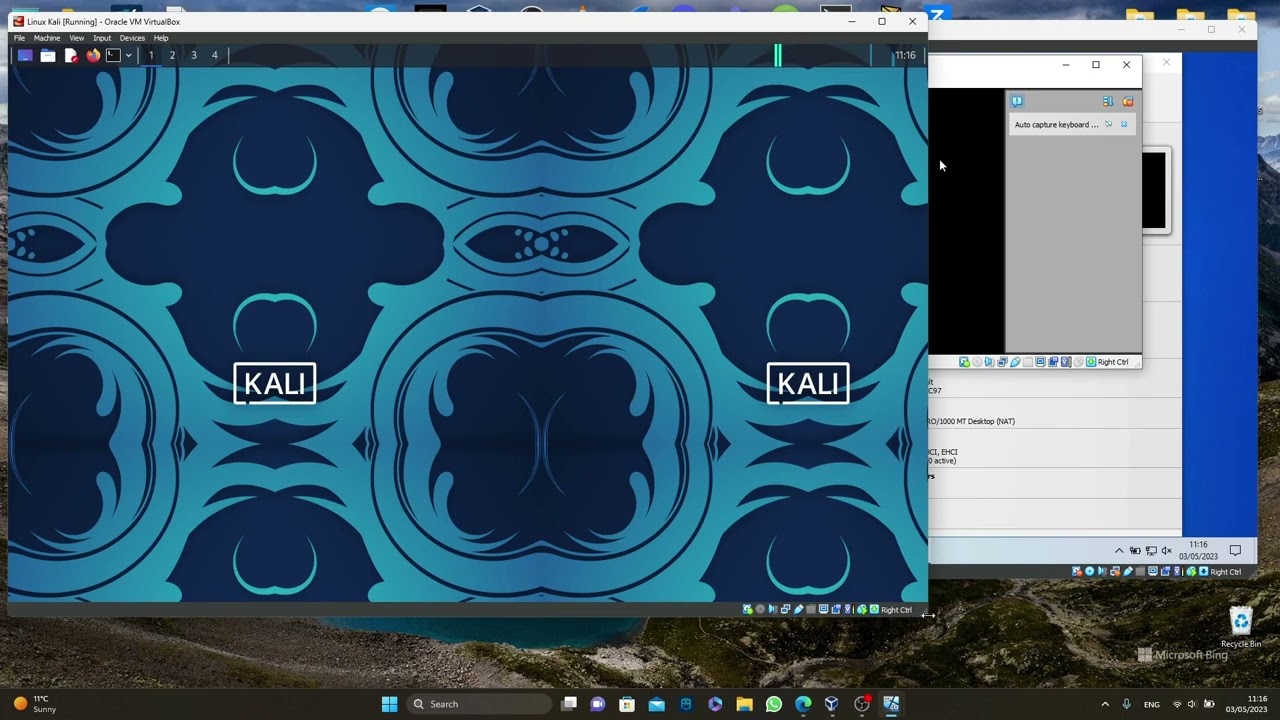Image resolution: width=1280 pixels, height=720 pixels.
Task: Open the Kali applications menu icon
Action: (25, 55)
